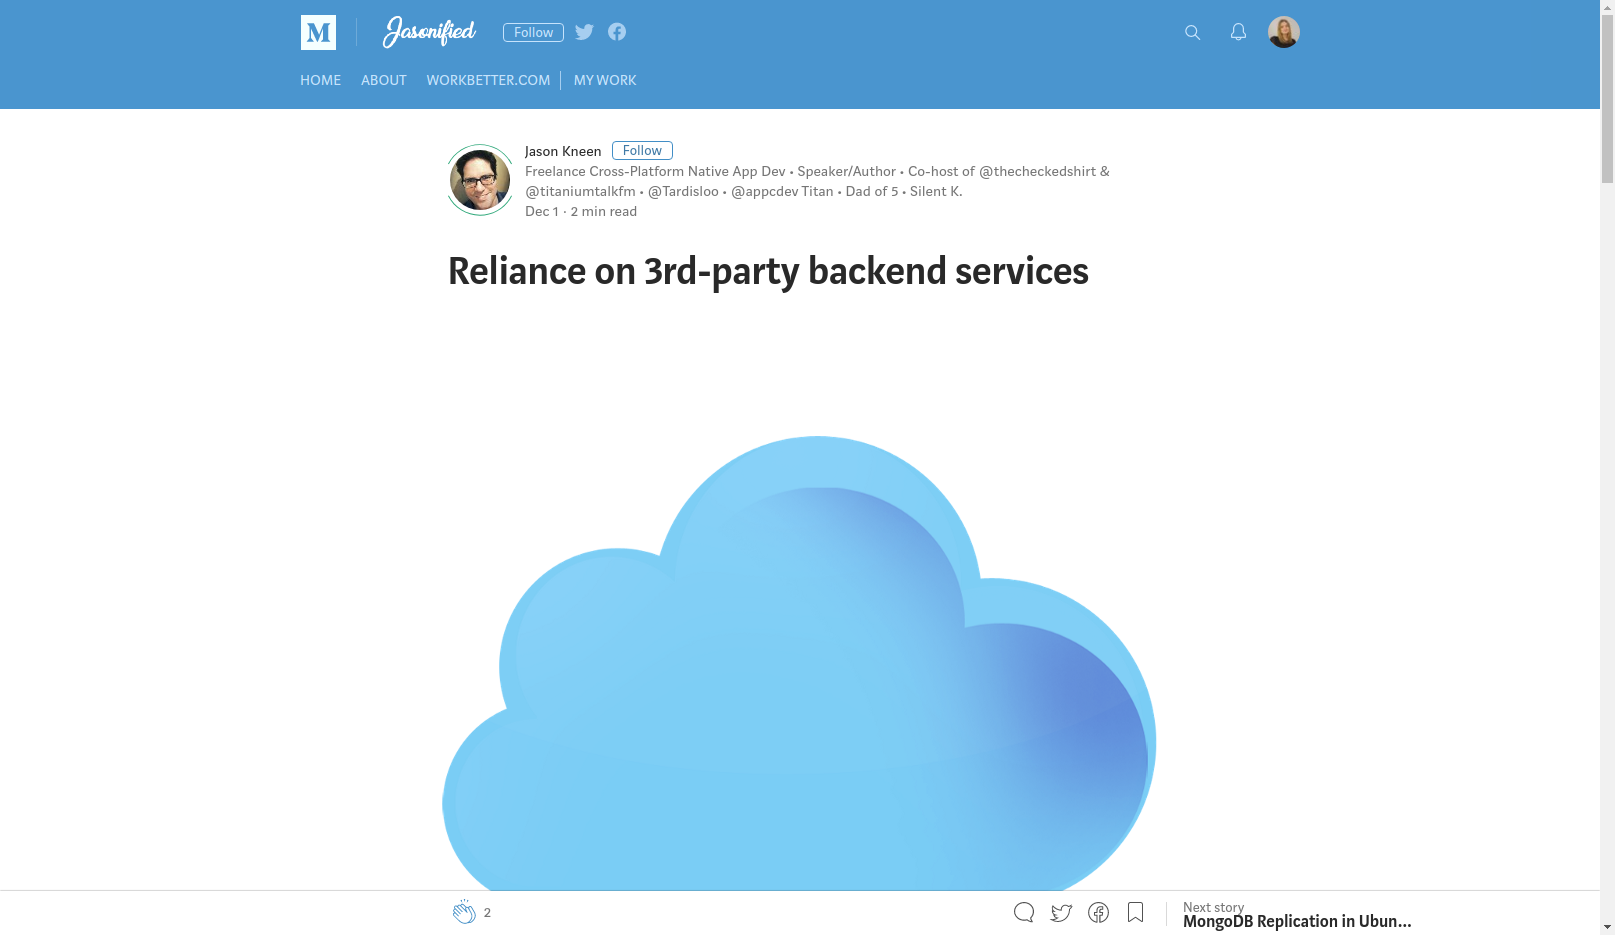Open the user profile avatar menu
This screenshot has height=935, width=1615.
(x=1284, y=32)
